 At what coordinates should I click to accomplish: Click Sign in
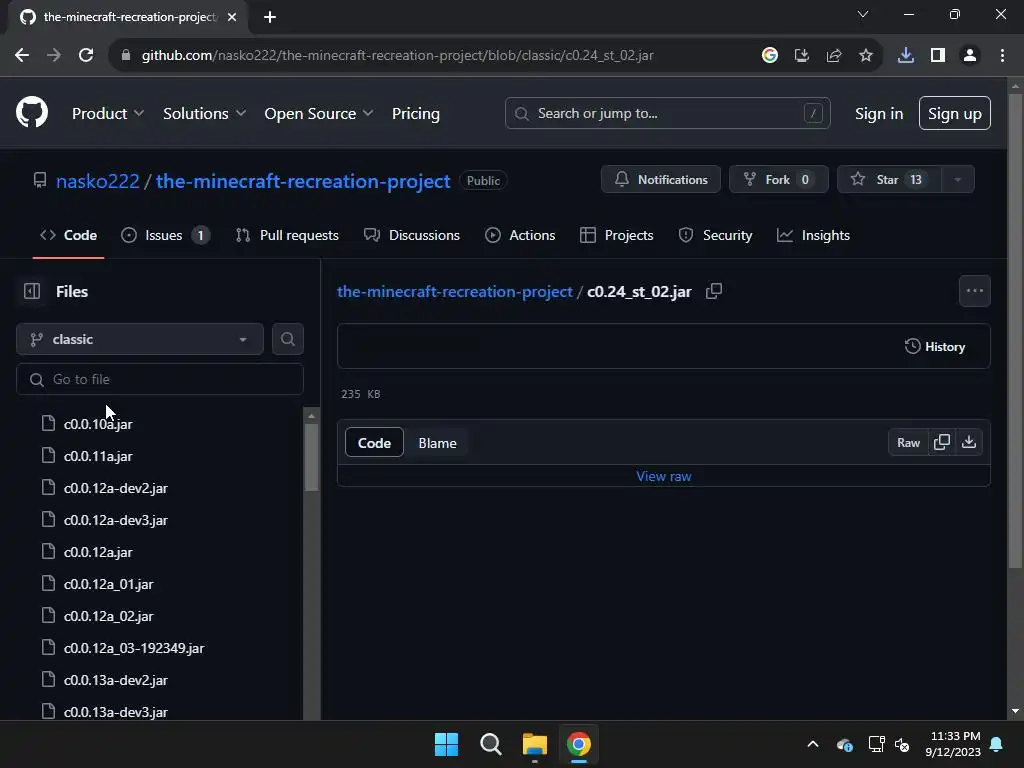tap(879, 113)
